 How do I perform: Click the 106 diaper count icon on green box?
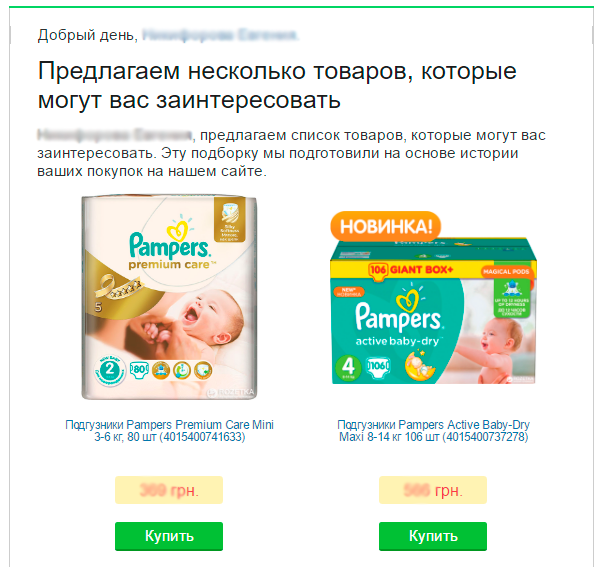[x=378, y=366]
